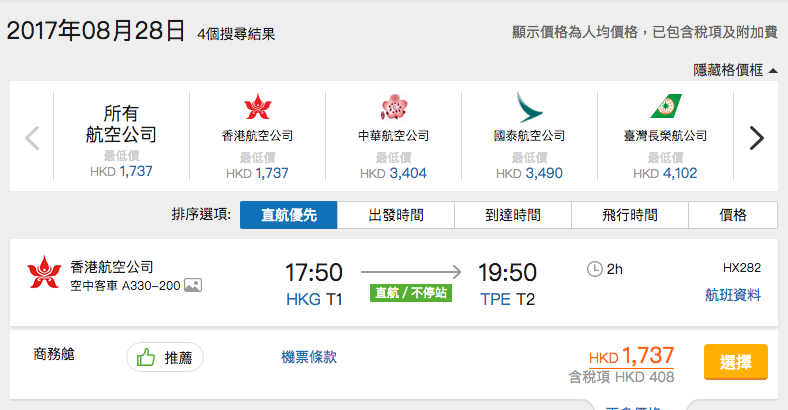Image resolution: width=788 pixels, height=410 pixels.
Task: Pick the EVA Air green logo filter
Action: 665,106
